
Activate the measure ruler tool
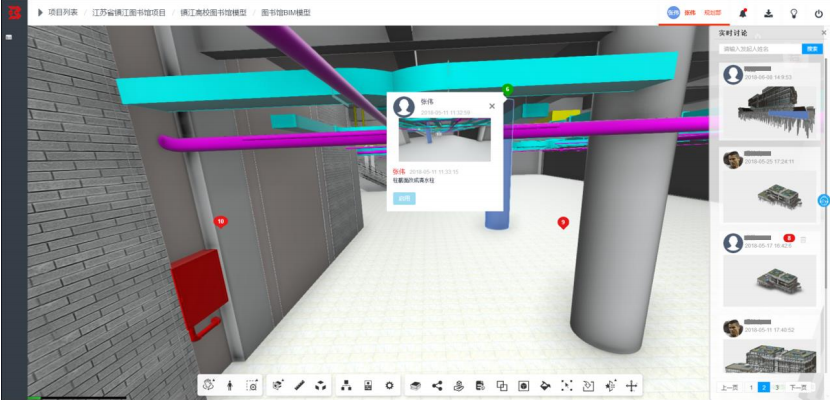299,386
